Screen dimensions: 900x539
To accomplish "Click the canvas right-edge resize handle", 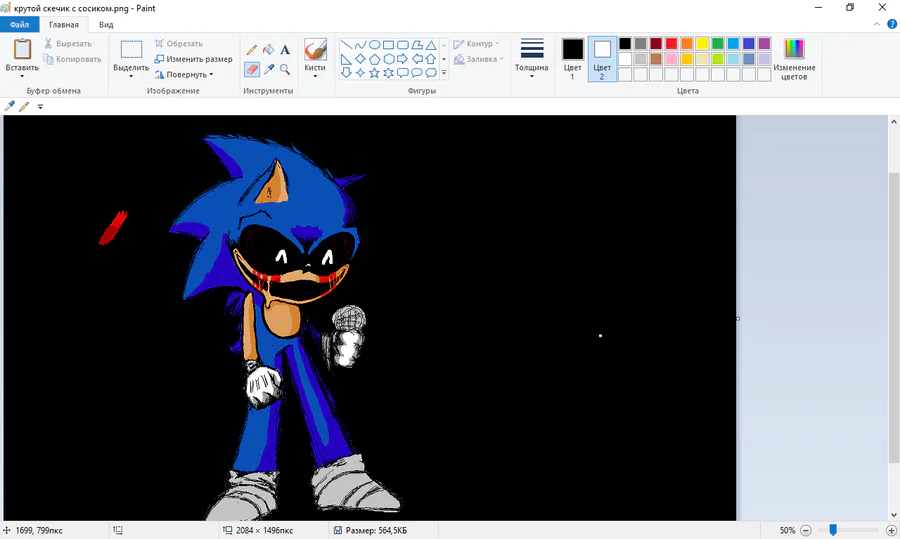I will tap(738, 319).
